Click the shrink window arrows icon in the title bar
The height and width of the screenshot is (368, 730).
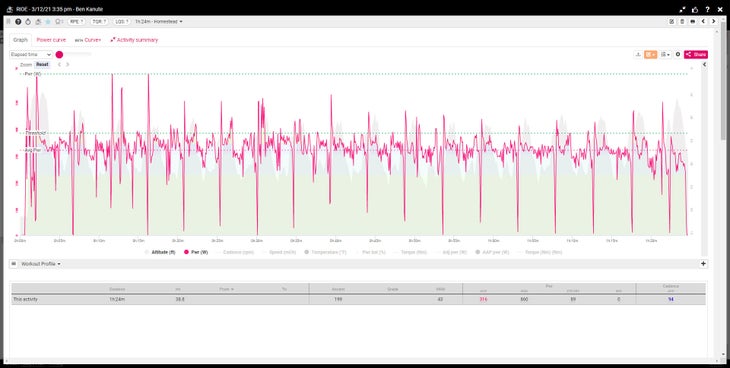[x=683, y=9]
